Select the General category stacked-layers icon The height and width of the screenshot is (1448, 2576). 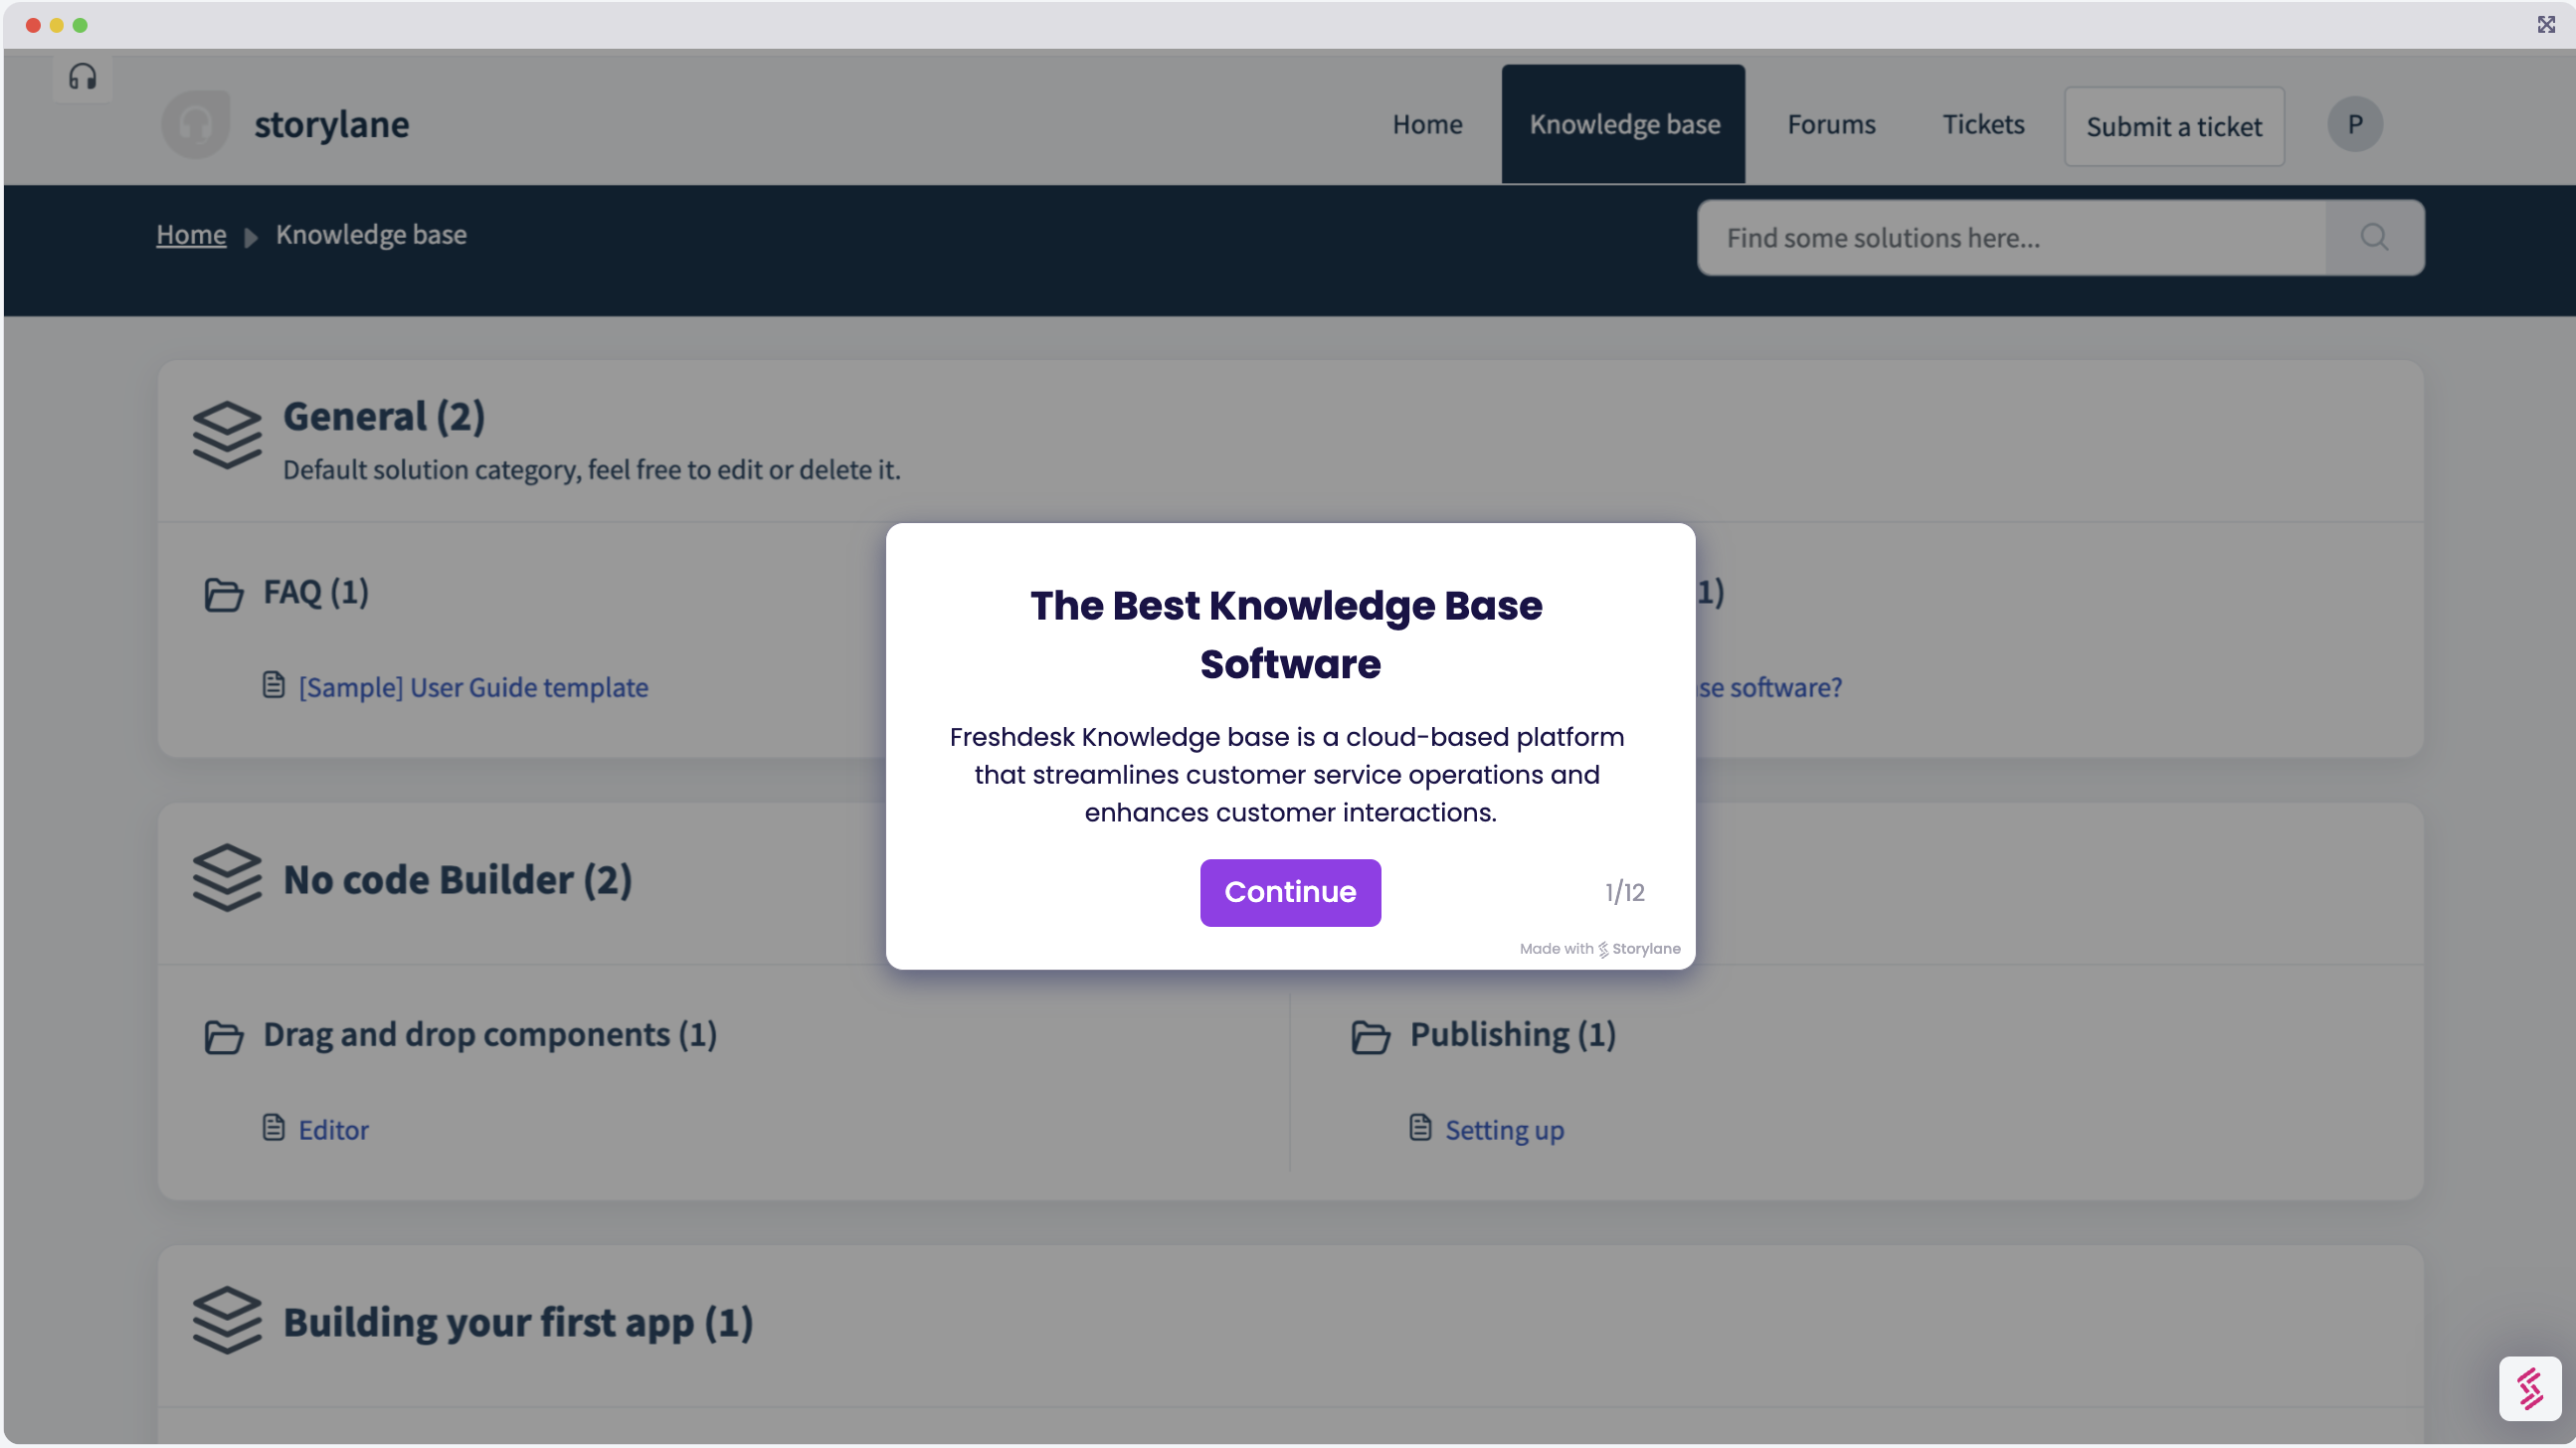coord(228,436)
